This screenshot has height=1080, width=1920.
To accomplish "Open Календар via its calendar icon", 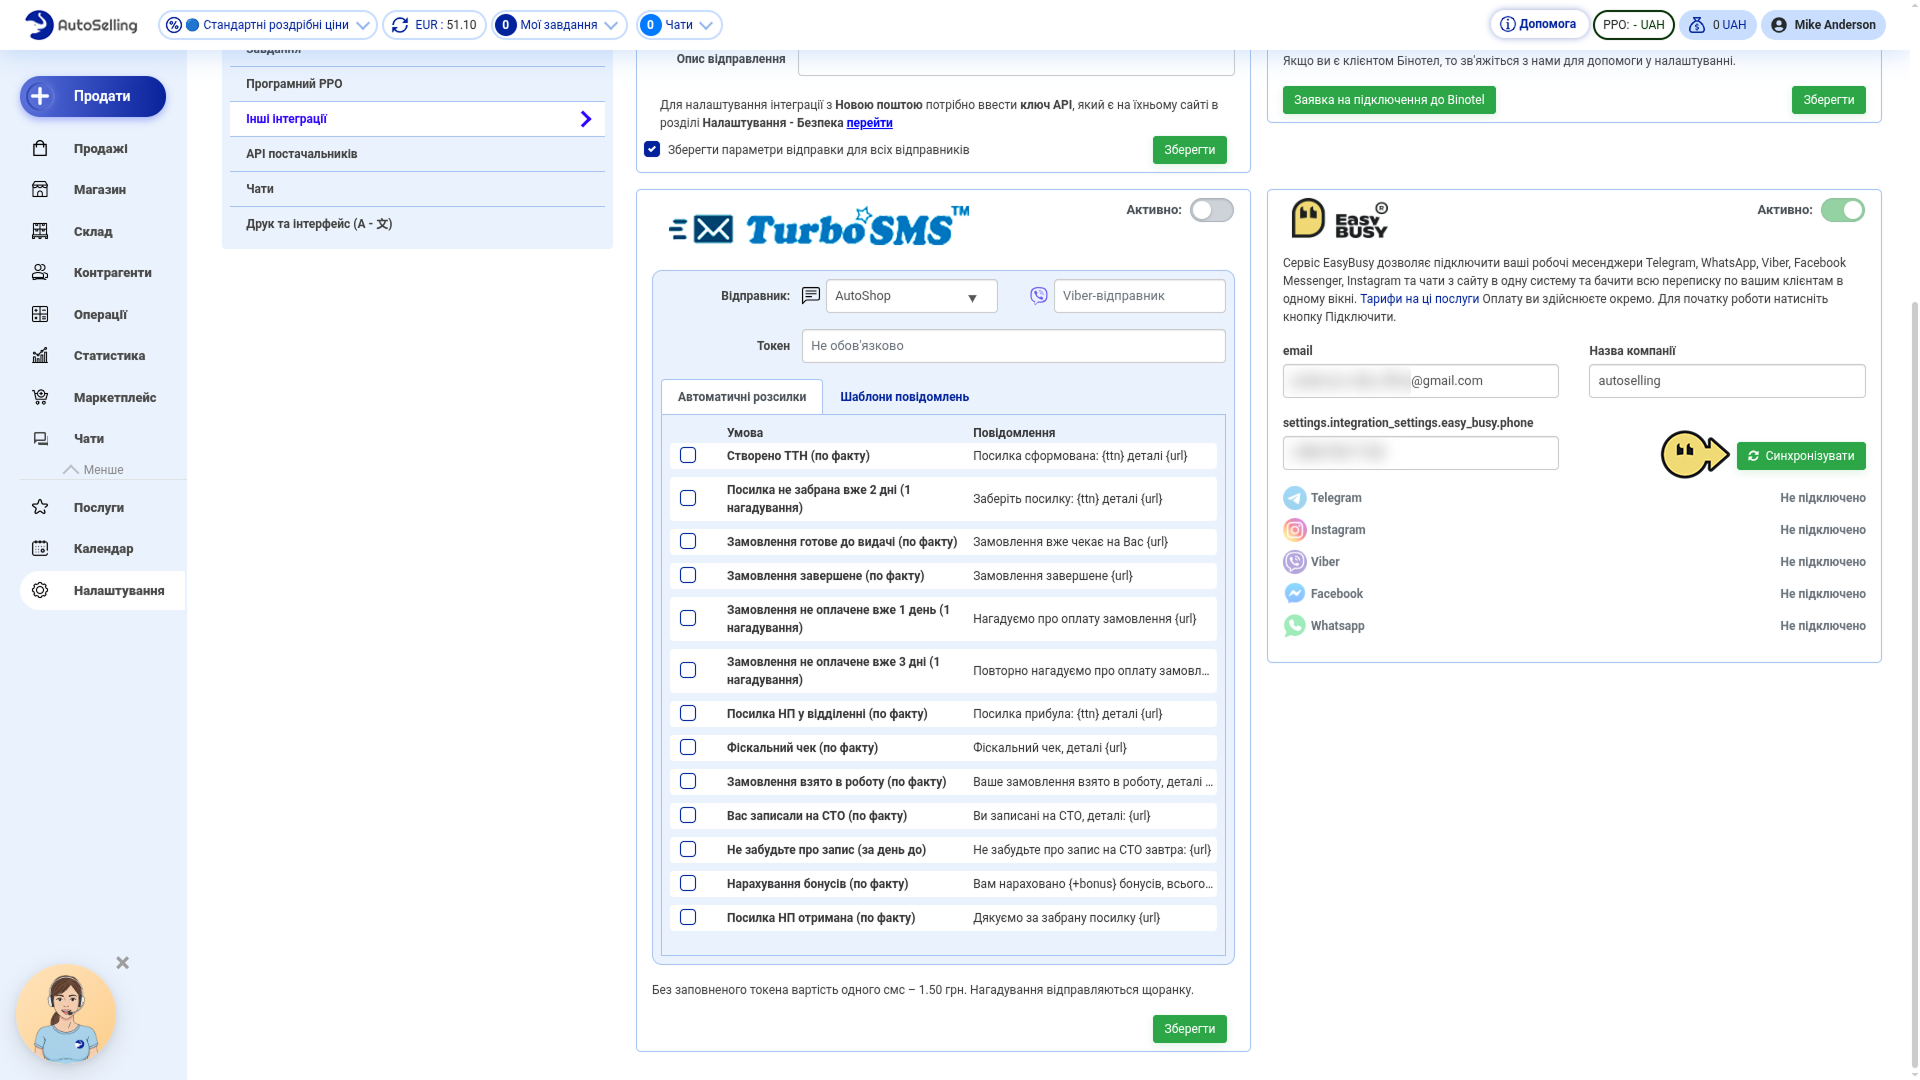I will (x=40, y=548).
